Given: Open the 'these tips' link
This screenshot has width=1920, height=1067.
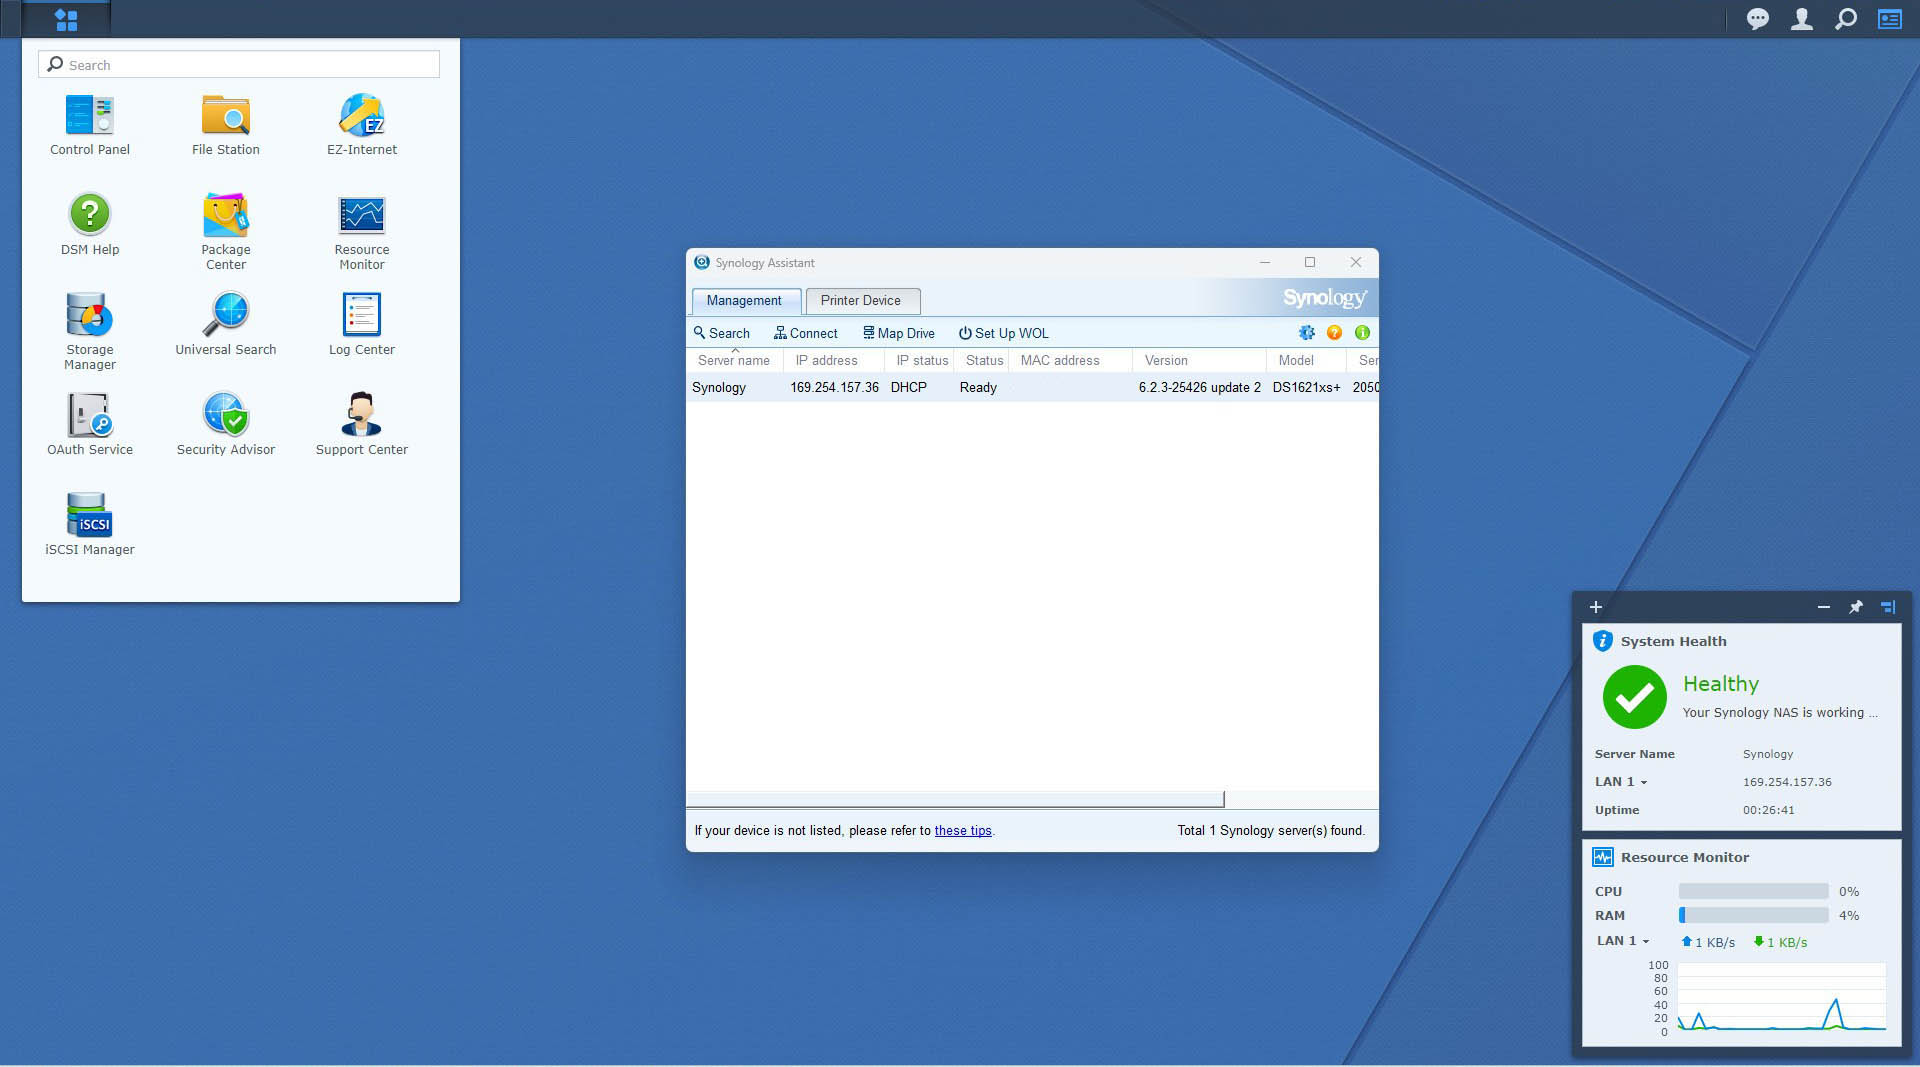Looking at the screenshot, I should [963, 830].
